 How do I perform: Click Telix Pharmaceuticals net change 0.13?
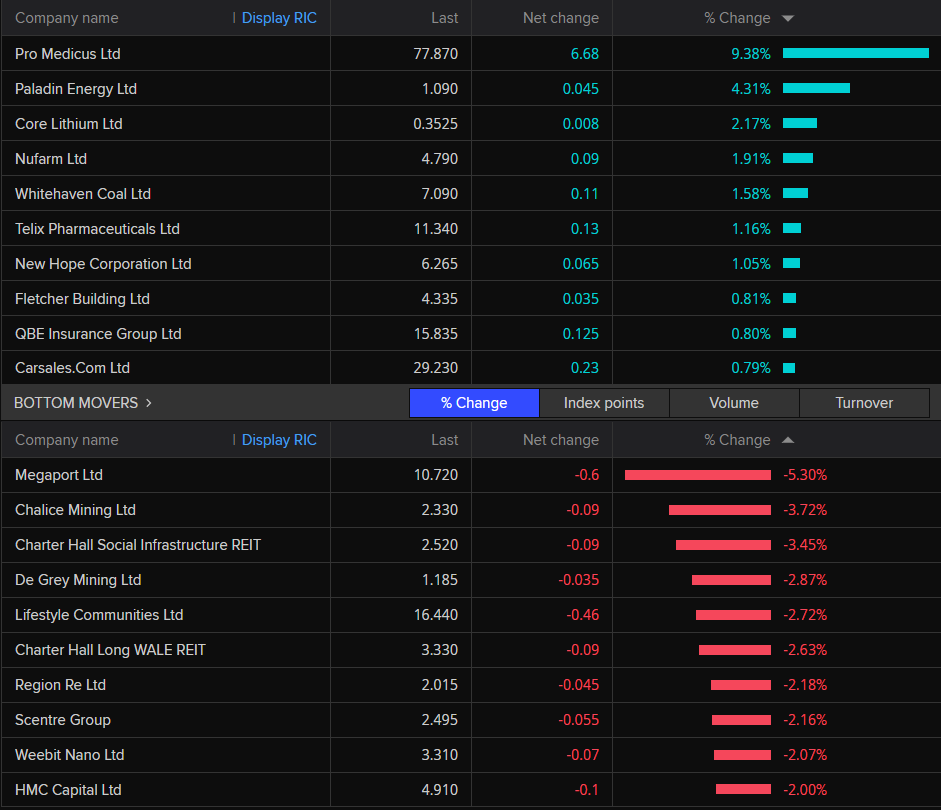pos(585,229)
